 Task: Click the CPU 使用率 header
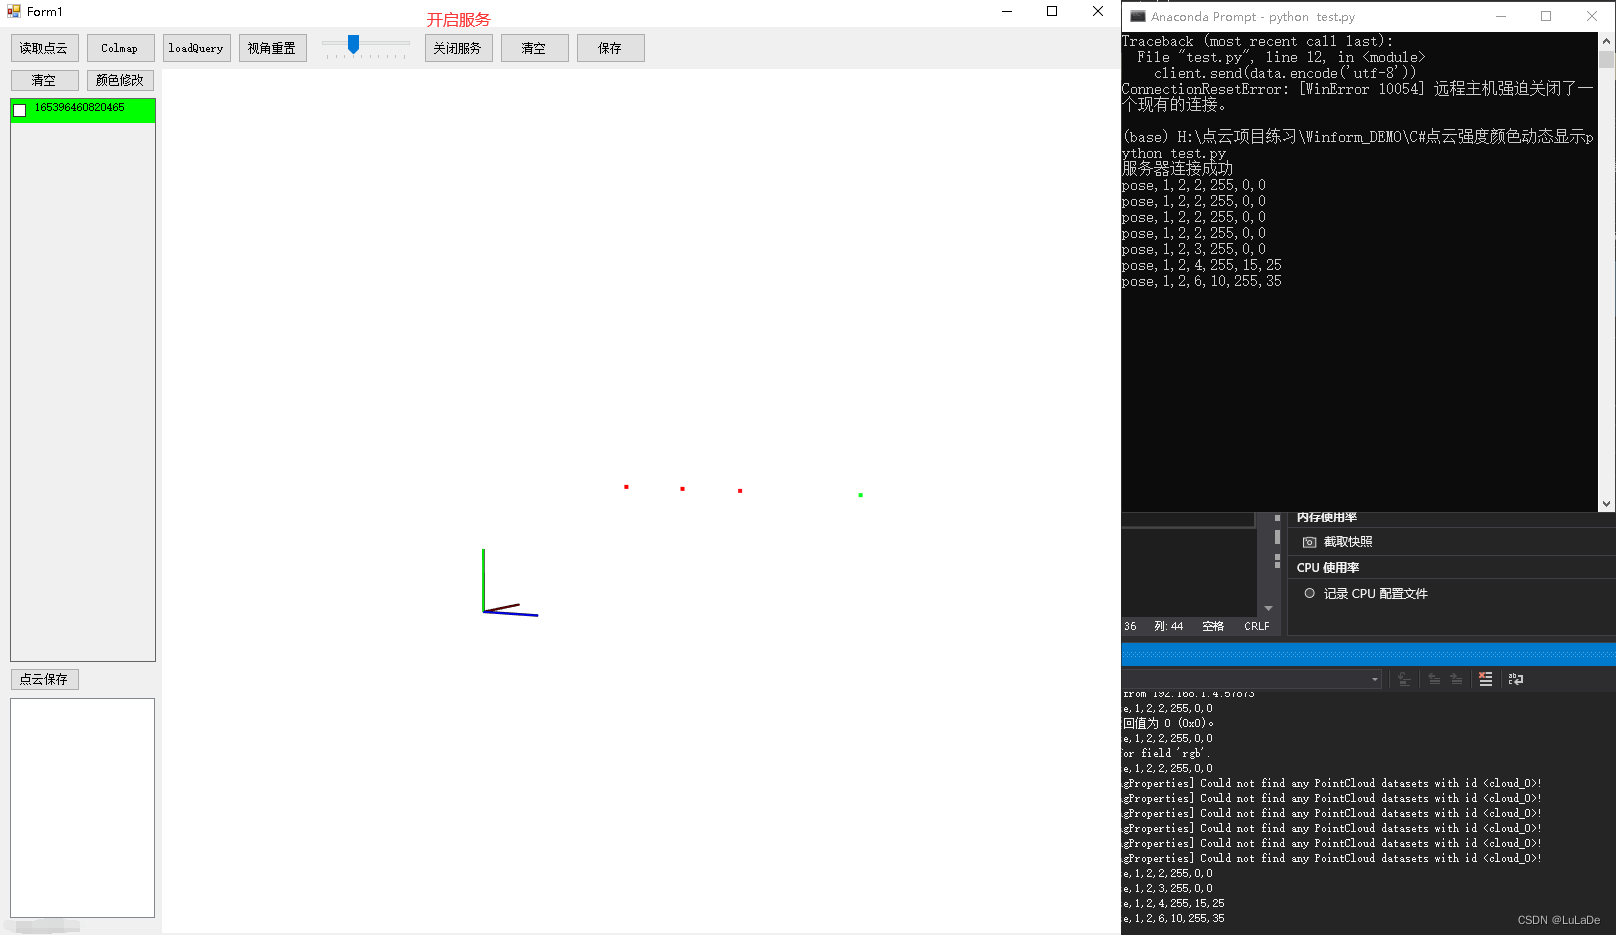1327,568
